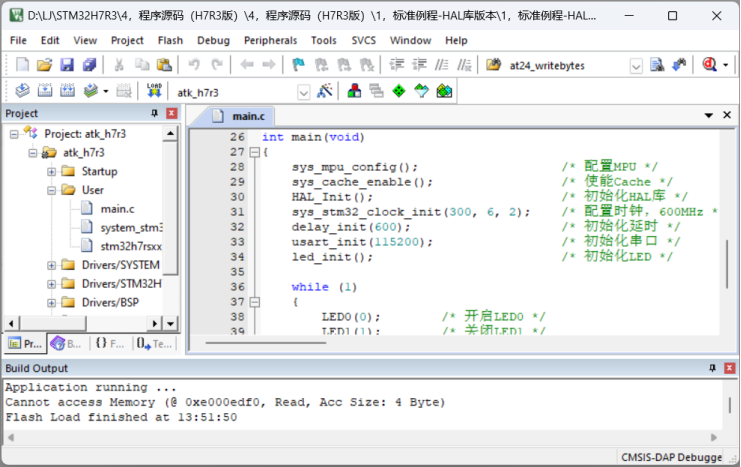Image resolution: width=741 pixels, height=467 pixels.
Task: Click the Manage Run-Time Environment green diamond icon
Action: coord(399,91)
